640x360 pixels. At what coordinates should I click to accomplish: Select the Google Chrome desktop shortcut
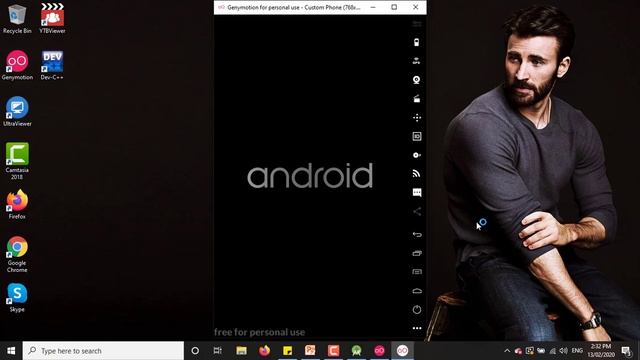[x=17, y=254]
